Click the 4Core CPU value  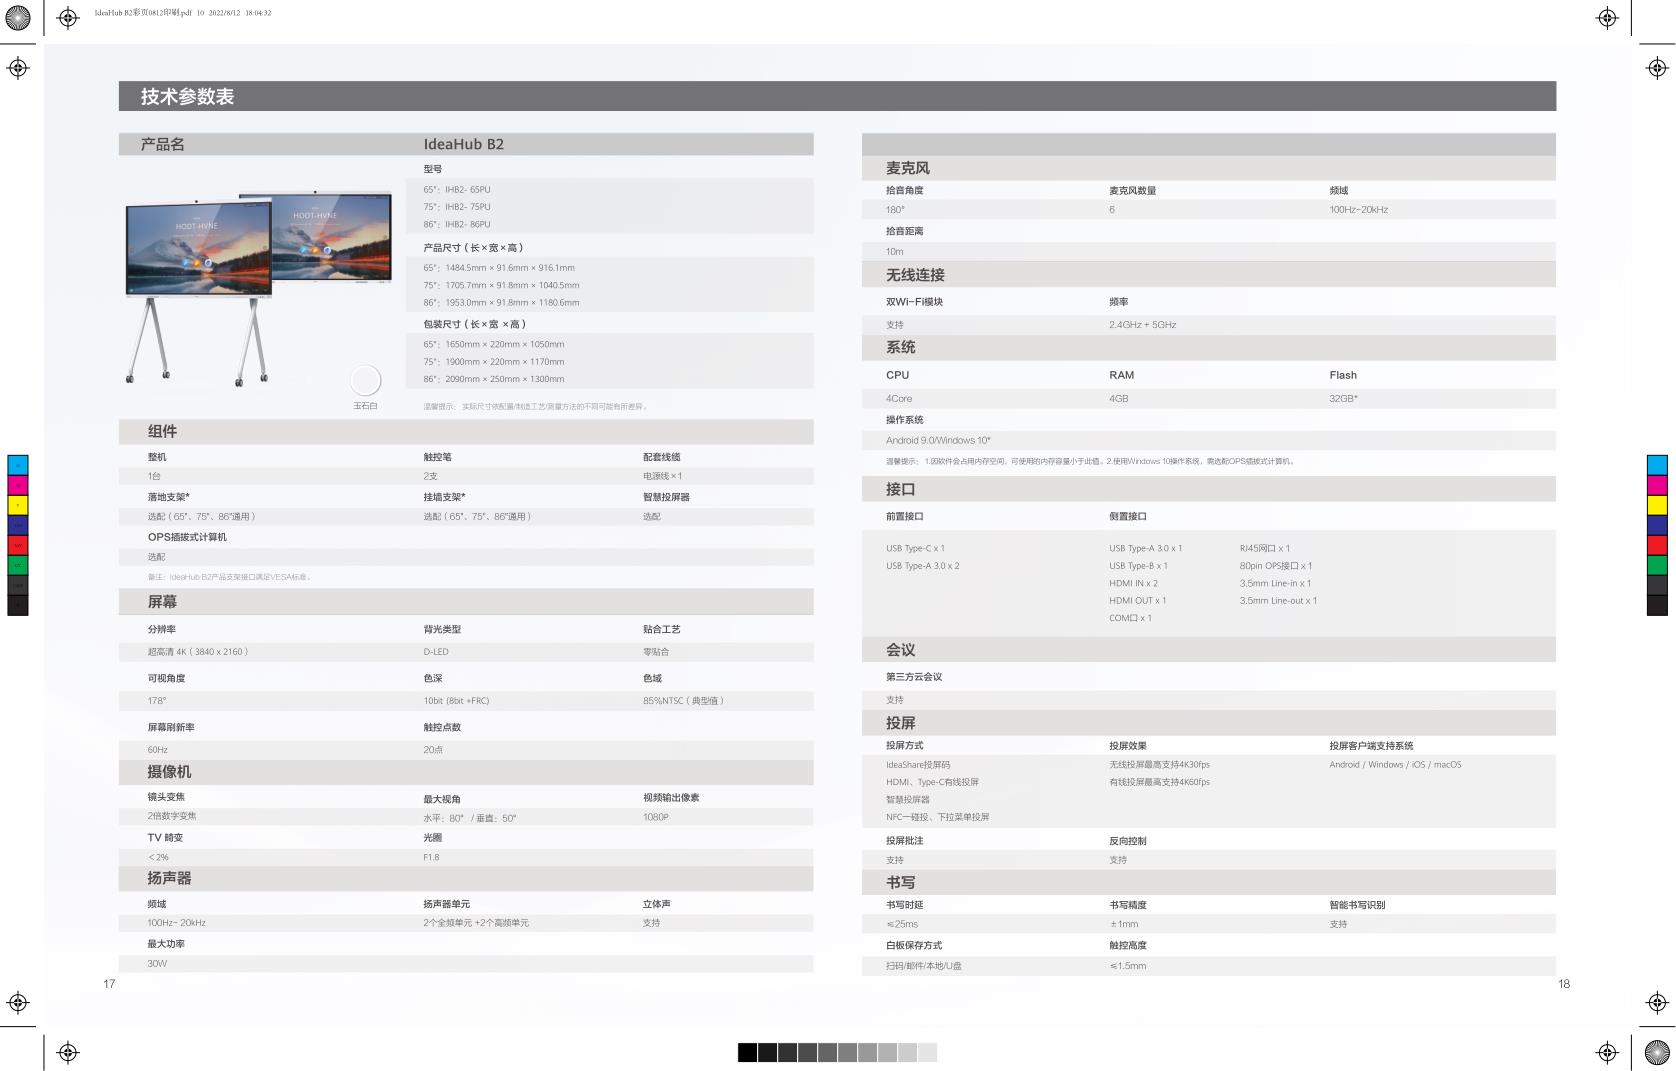pos(899,398)
